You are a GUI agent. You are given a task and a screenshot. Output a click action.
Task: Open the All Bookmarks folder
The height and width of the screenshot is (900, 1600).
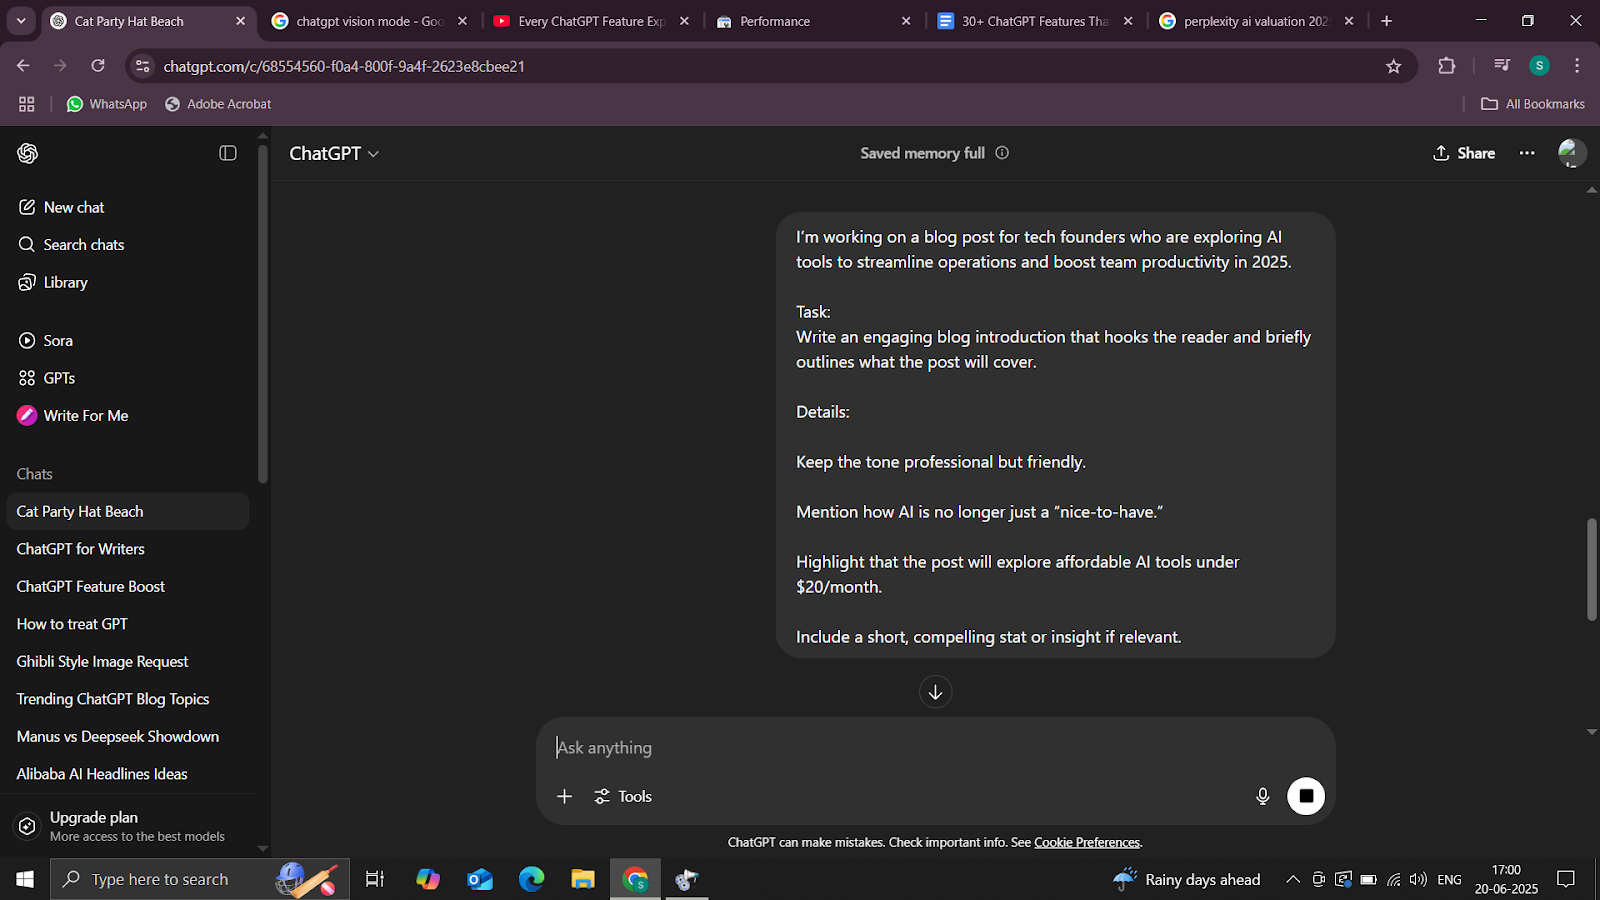1533,104
